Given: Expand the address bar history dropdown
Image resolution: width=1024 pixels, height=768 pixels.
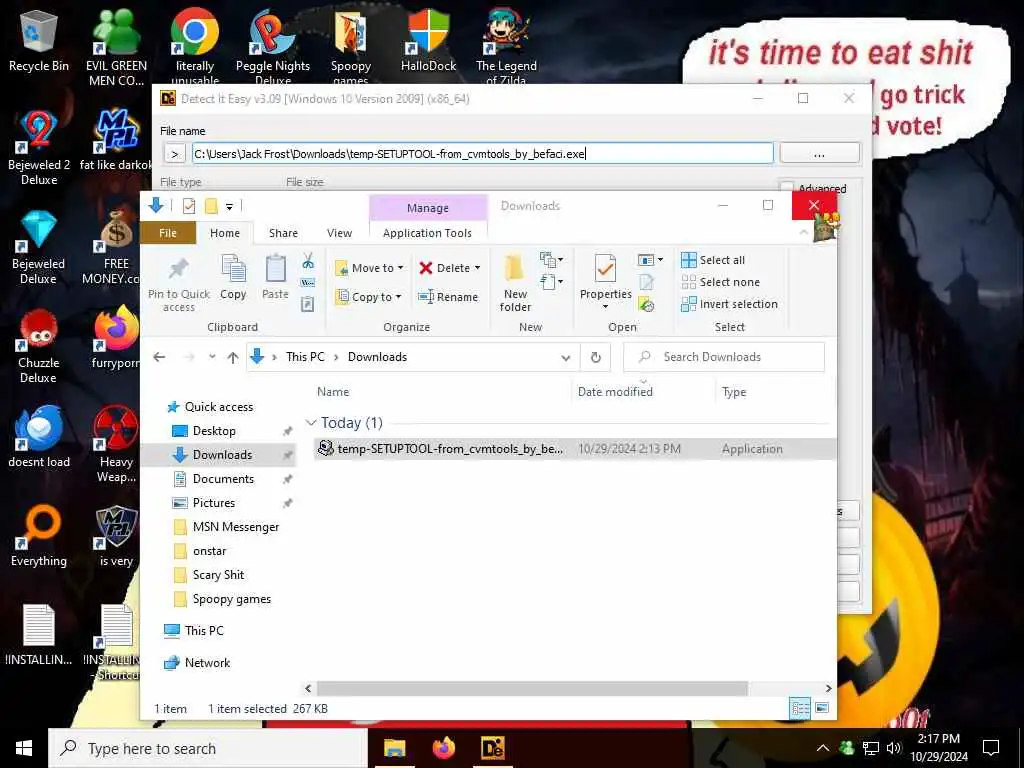Looking at the screenshot, I should [566, 357].
